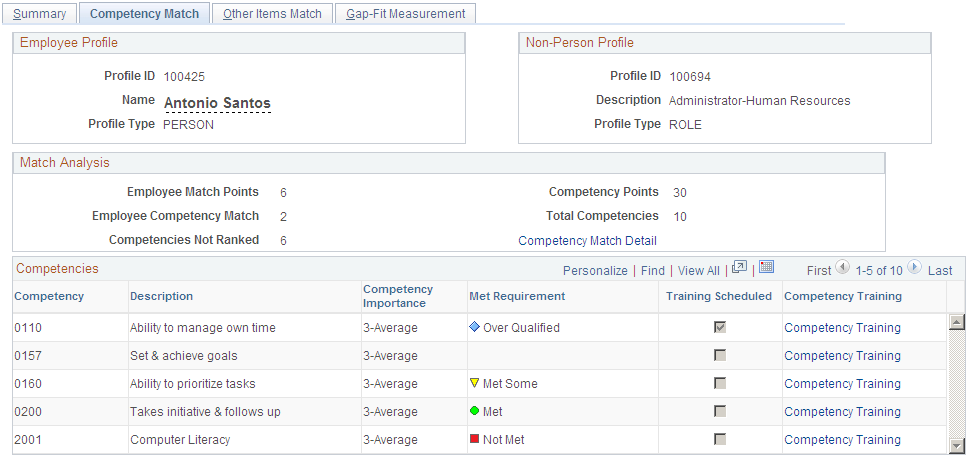
Task: Click scrollbar up arrow in grid
Action: point(956,321)
